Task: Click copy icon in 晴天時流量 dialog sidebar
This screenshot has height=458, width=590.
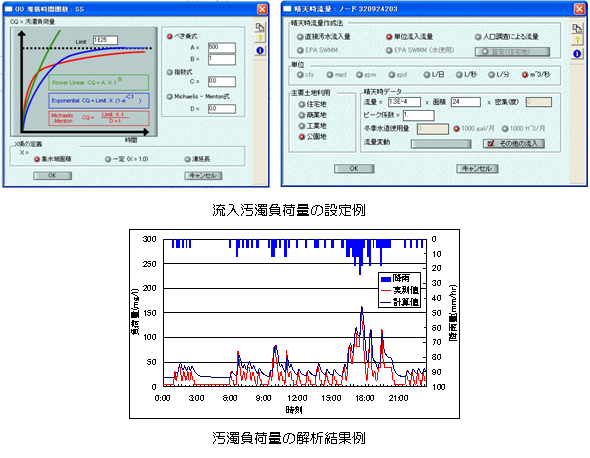Action: (x=577, y=28)
